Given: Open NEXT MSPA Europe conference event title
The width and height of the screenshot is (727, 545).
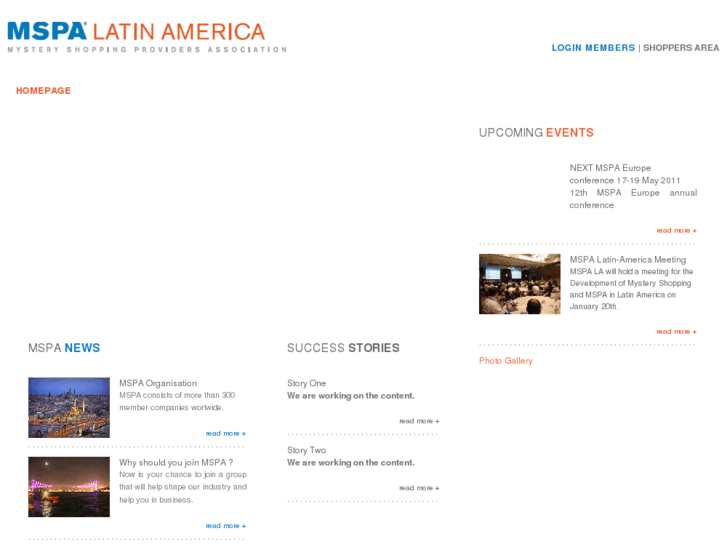Looking at the screenshot, I should pos(625,174).
